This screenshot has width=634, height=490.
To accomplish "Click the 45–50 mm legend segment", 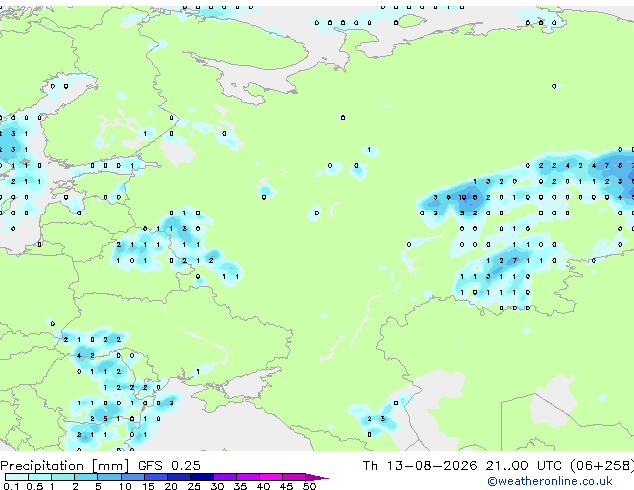I will [x=294, y=477].
